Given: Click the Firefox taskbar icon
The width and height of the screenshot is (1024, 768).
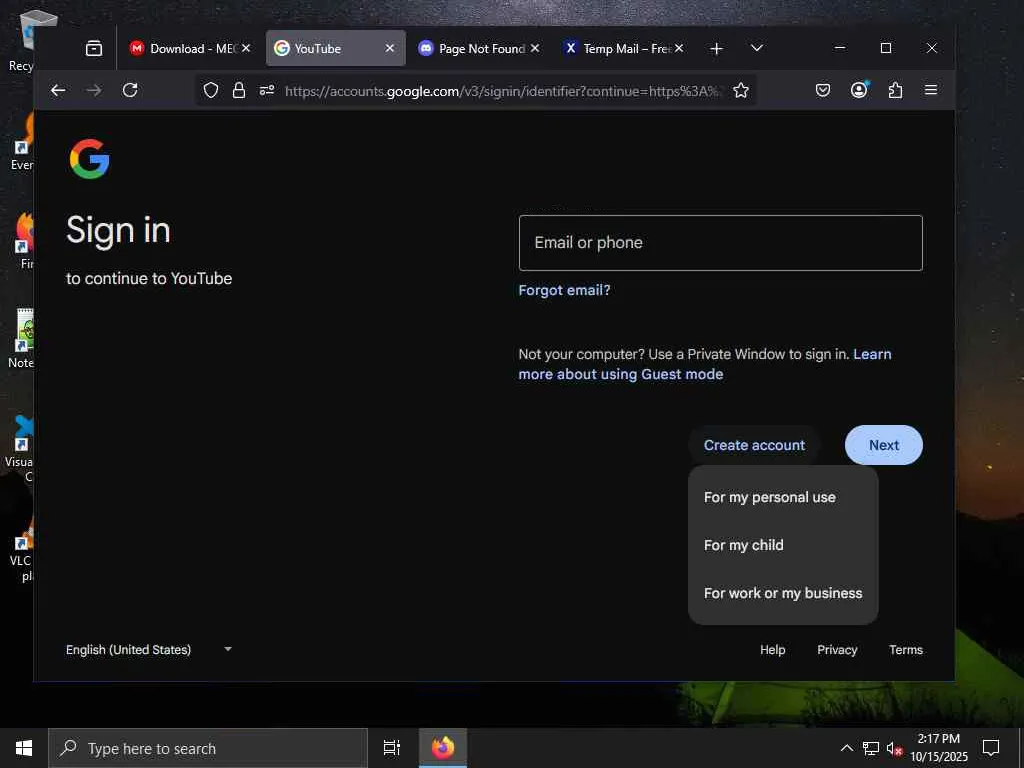Looking at the screenshot, I should (x=443, y=748).
